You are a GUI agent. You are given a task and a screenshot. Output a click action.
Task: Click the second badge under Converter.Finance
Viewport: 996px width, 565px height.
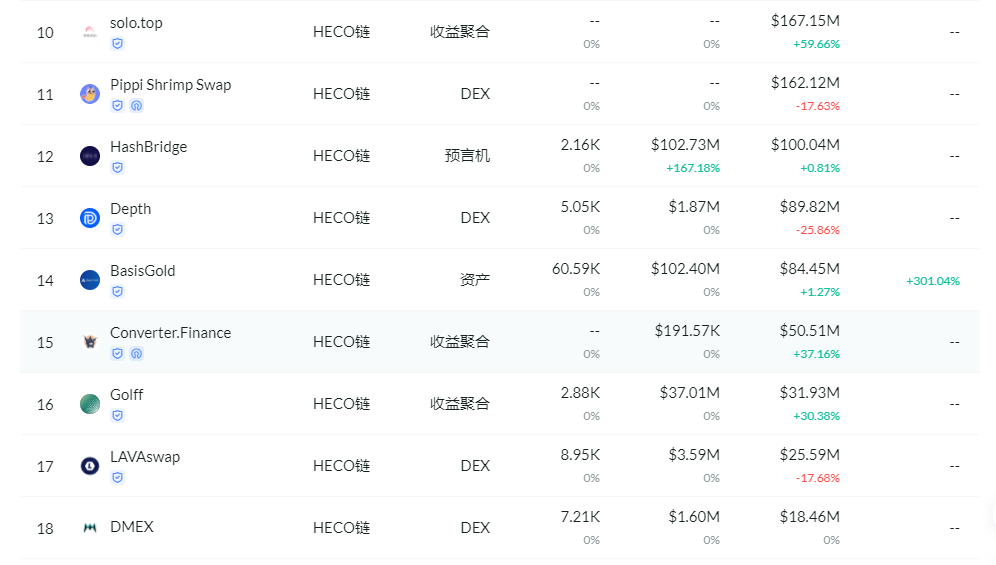pyautogui.click(x=137, y=353)
